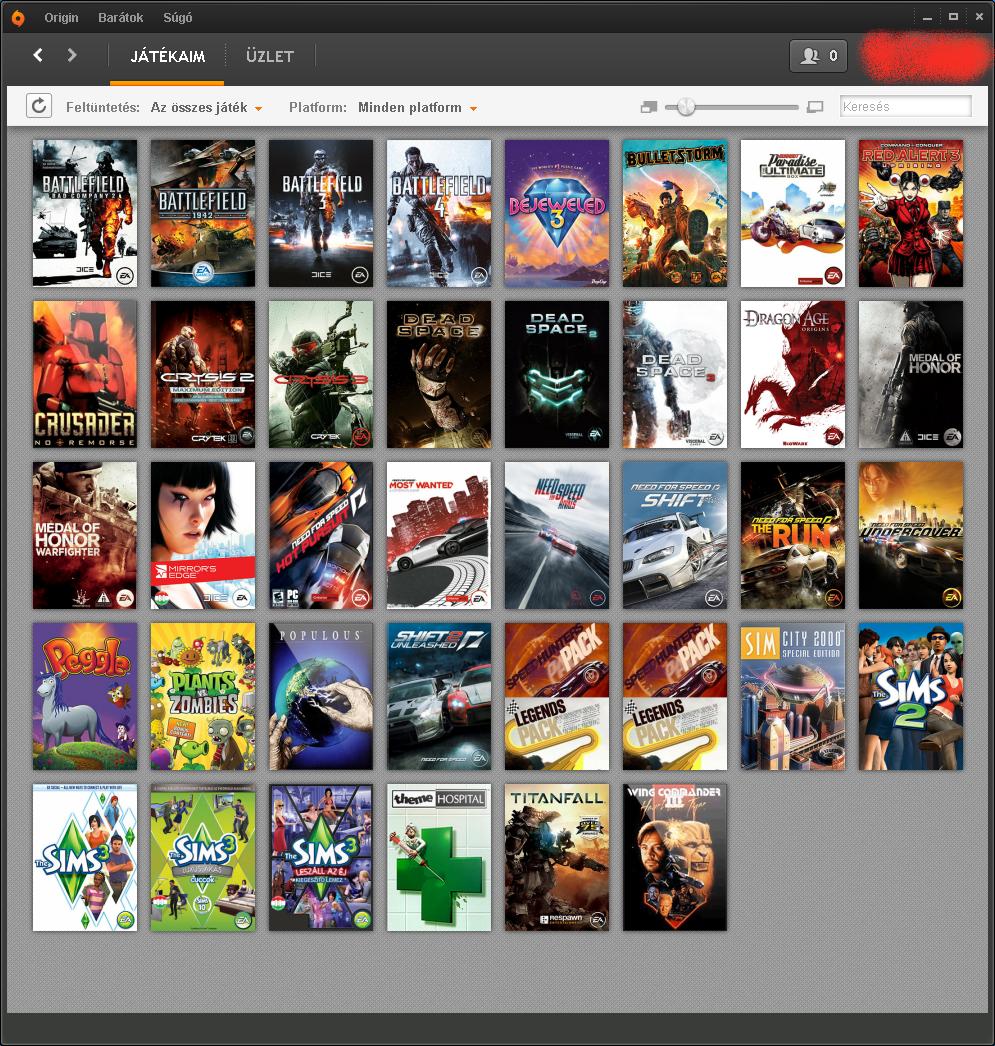Select the Red Alert 3 Uprising cover
Viewport: 995px width, 1046px height.
click(911, 213)
